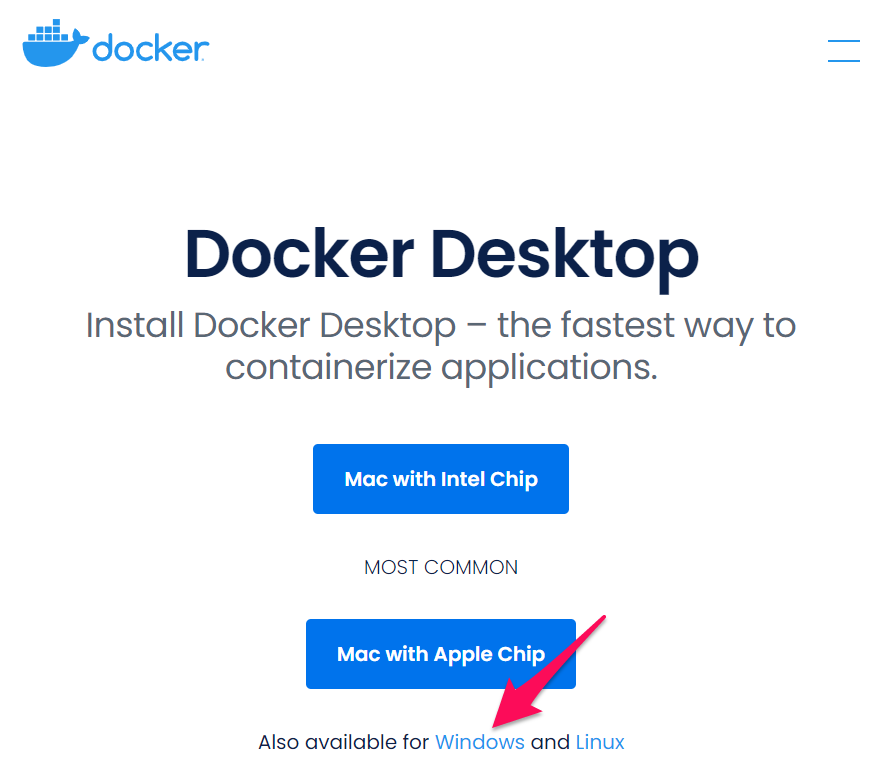Click the red arrow annotation graphic
894x767 pixels.
548,672
